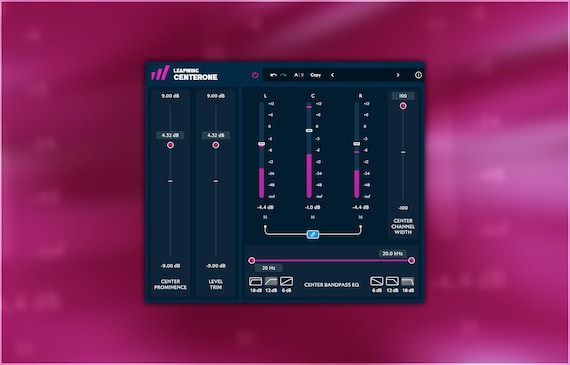This screenshot has width=570, height=365.
Task: Mute the C channel with M button
Action: [313, 217]
